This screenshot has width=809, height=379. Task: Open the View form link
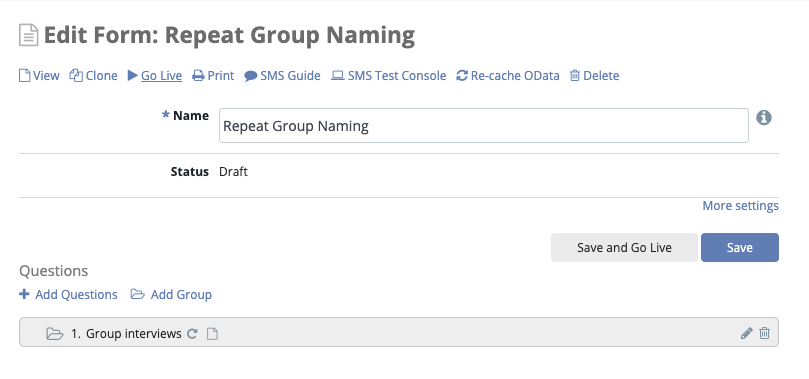[x=39, y=76]
